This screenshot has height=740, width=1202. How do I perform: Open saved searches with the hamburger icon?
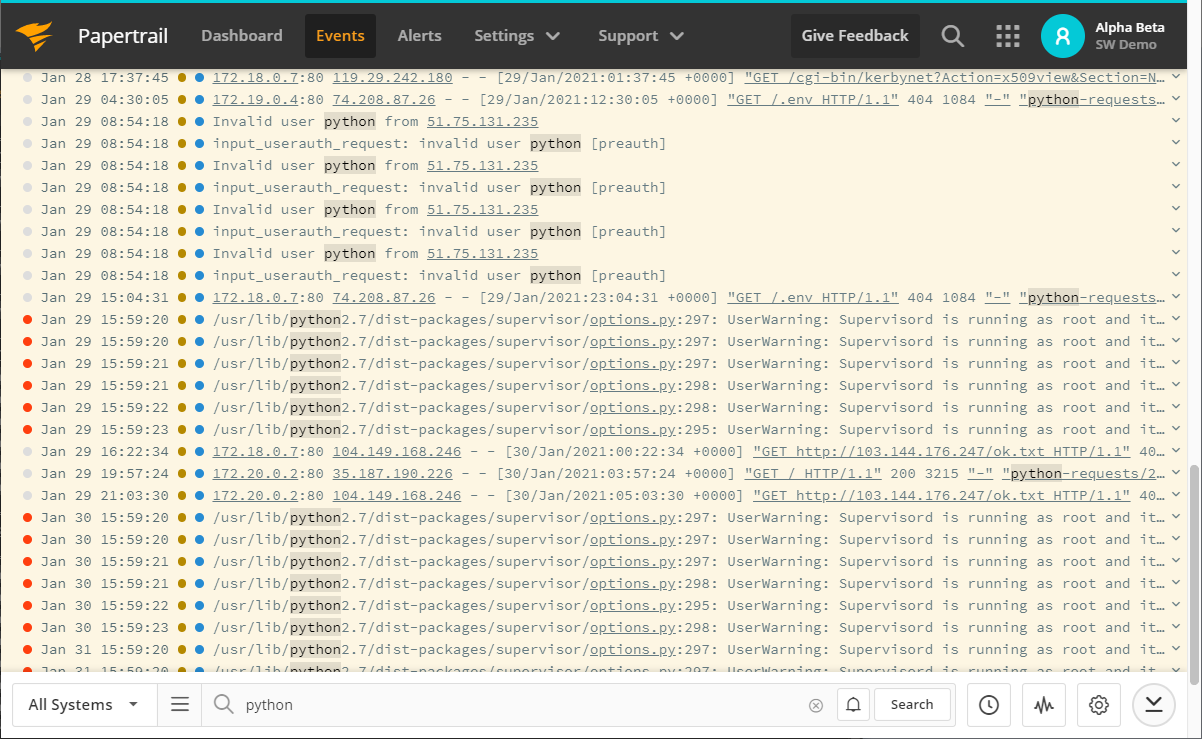coord(179,704)
